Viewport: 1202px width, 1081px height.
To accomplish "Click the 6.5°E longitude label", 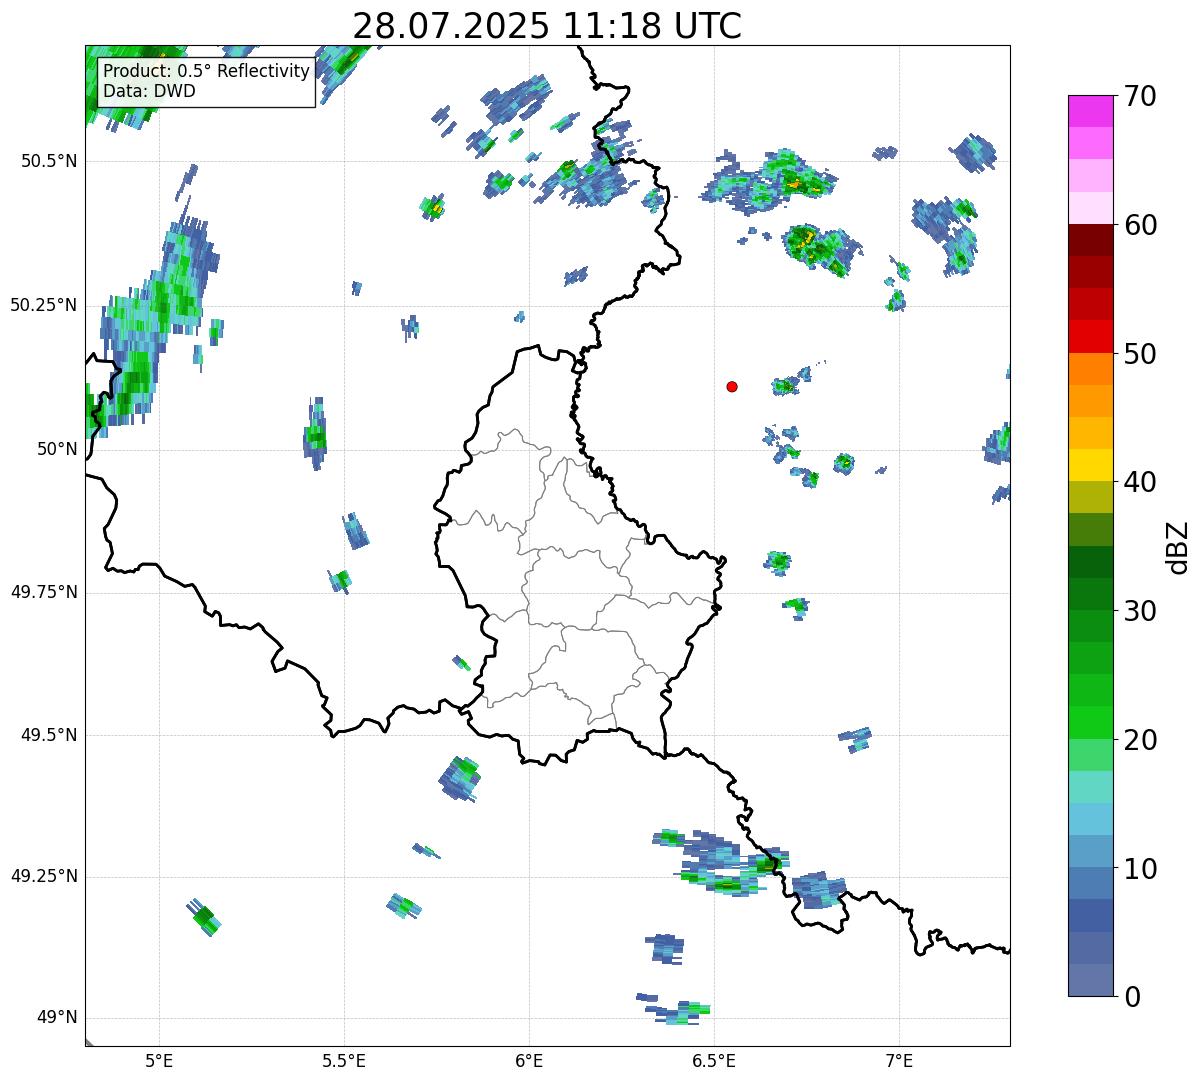I will pos(714,1061).
